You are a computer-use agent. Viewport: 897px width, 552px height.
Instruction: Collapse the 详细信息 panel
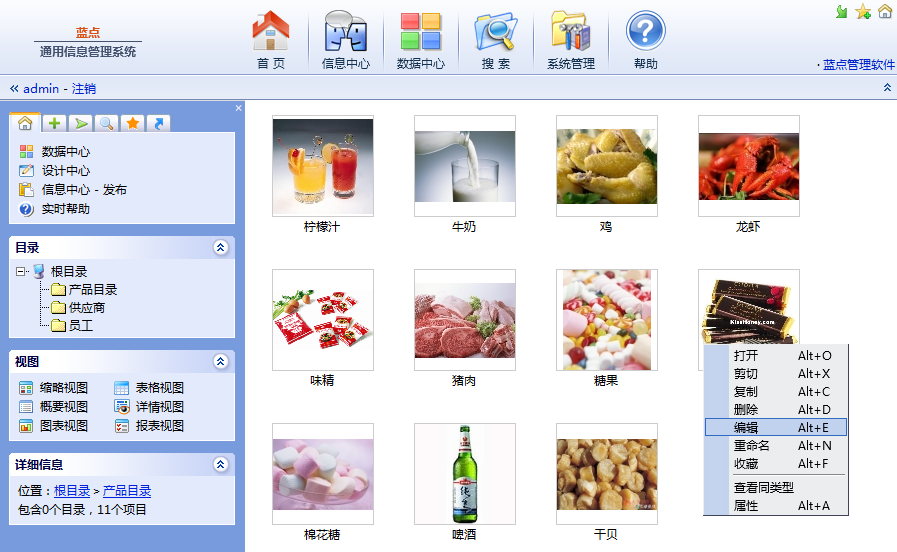click(x=221, y=464)
